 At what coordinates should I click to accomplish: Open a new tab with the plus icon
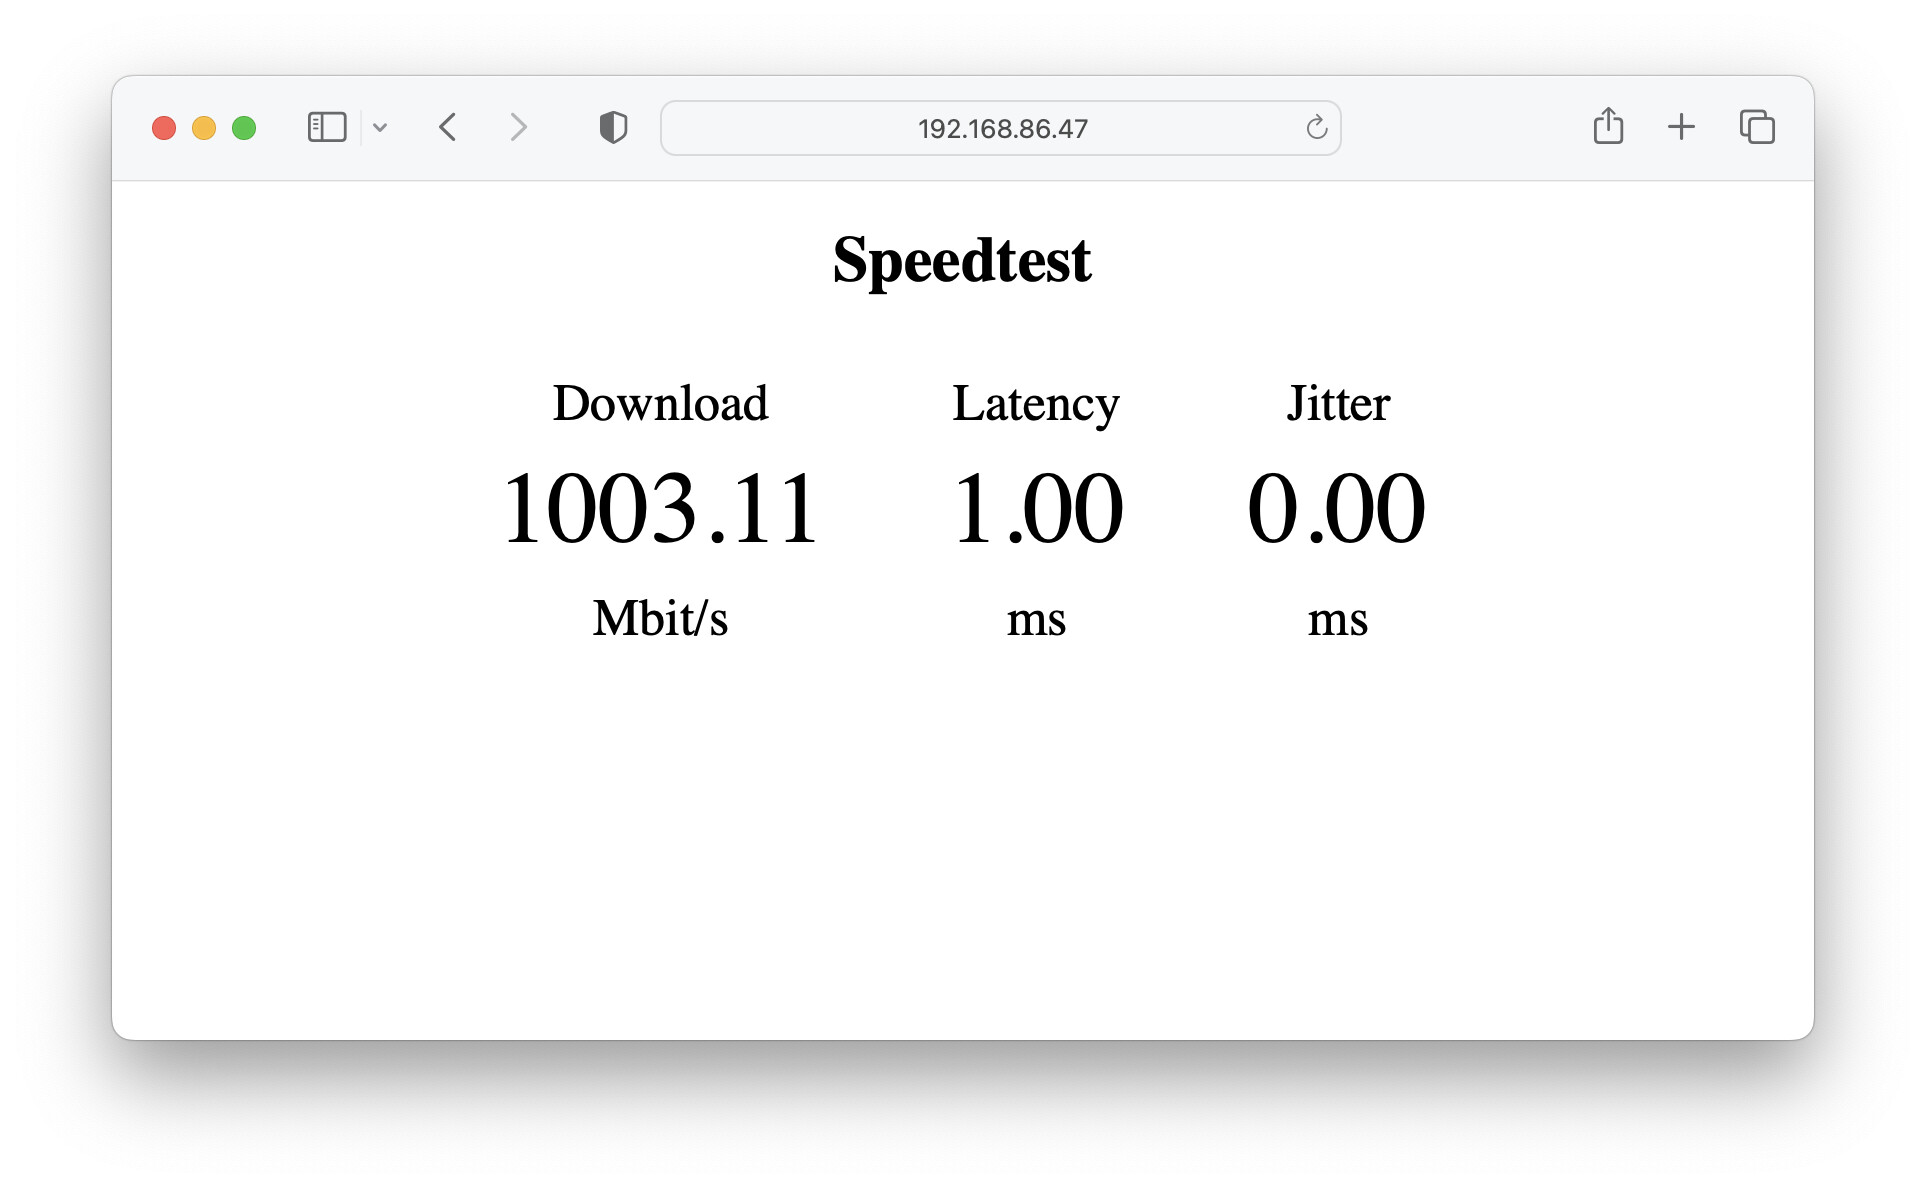click(x=1681, y=127)
